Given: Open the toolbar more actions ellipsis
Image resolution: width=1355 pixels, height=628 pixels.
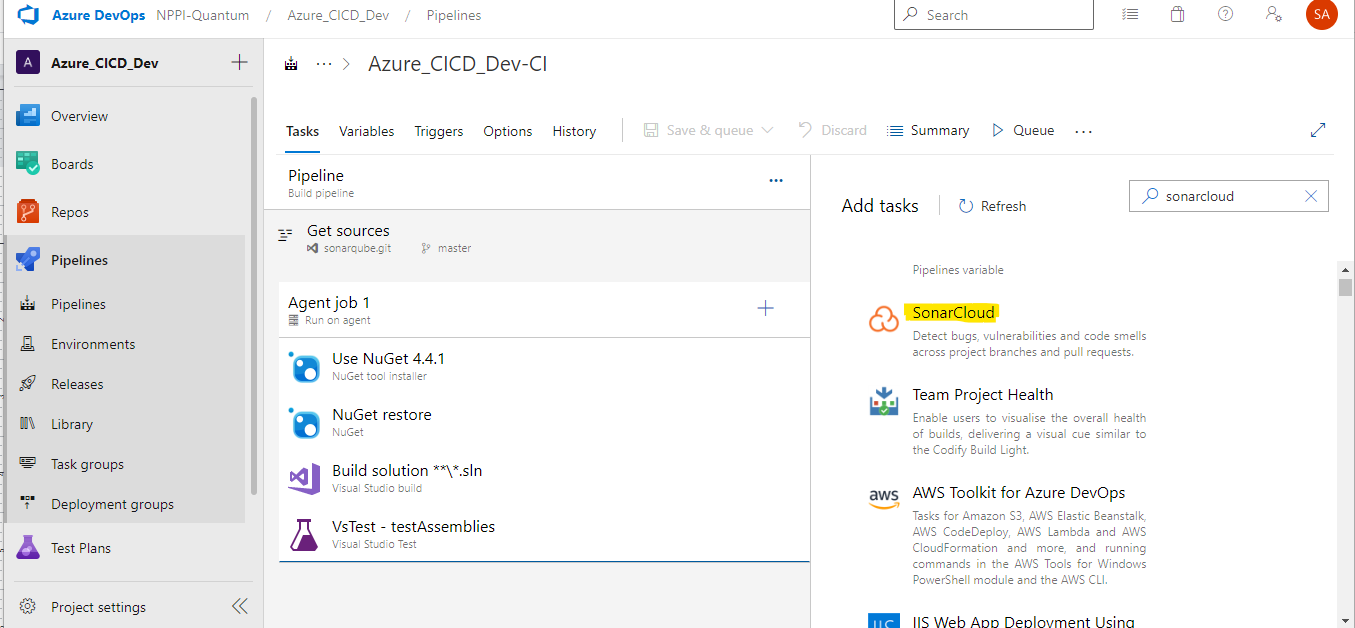Looking at the screenshot, I should point(1083,131).
